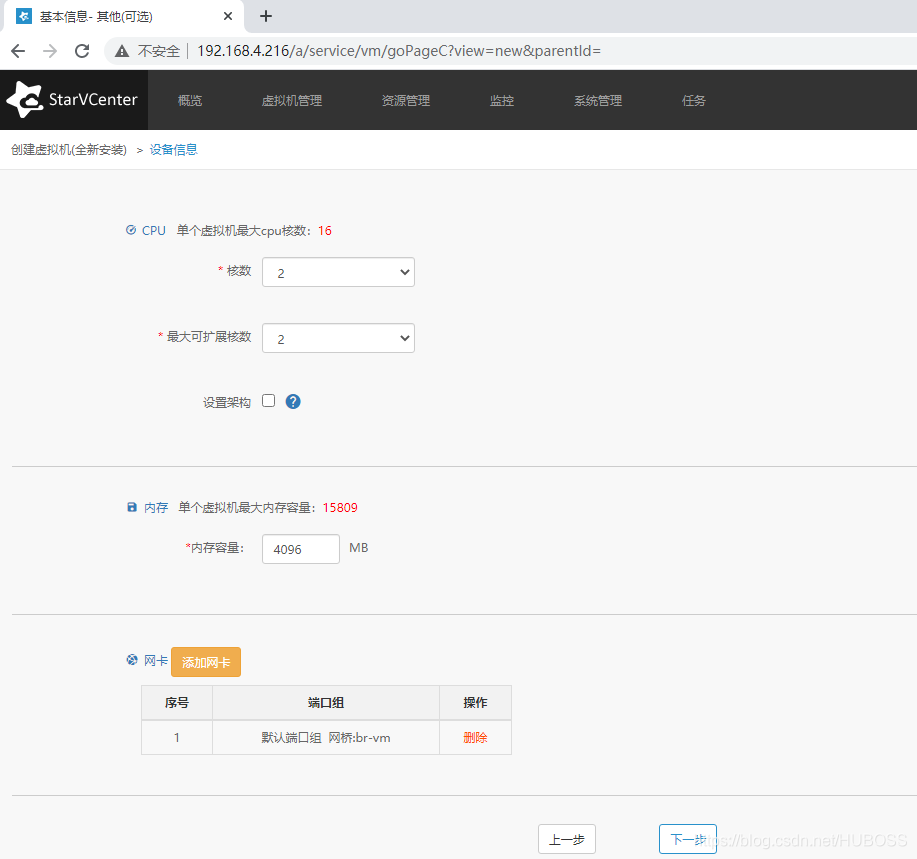Open the 任务 menu
917x859 pixels.
click(694, 101)
